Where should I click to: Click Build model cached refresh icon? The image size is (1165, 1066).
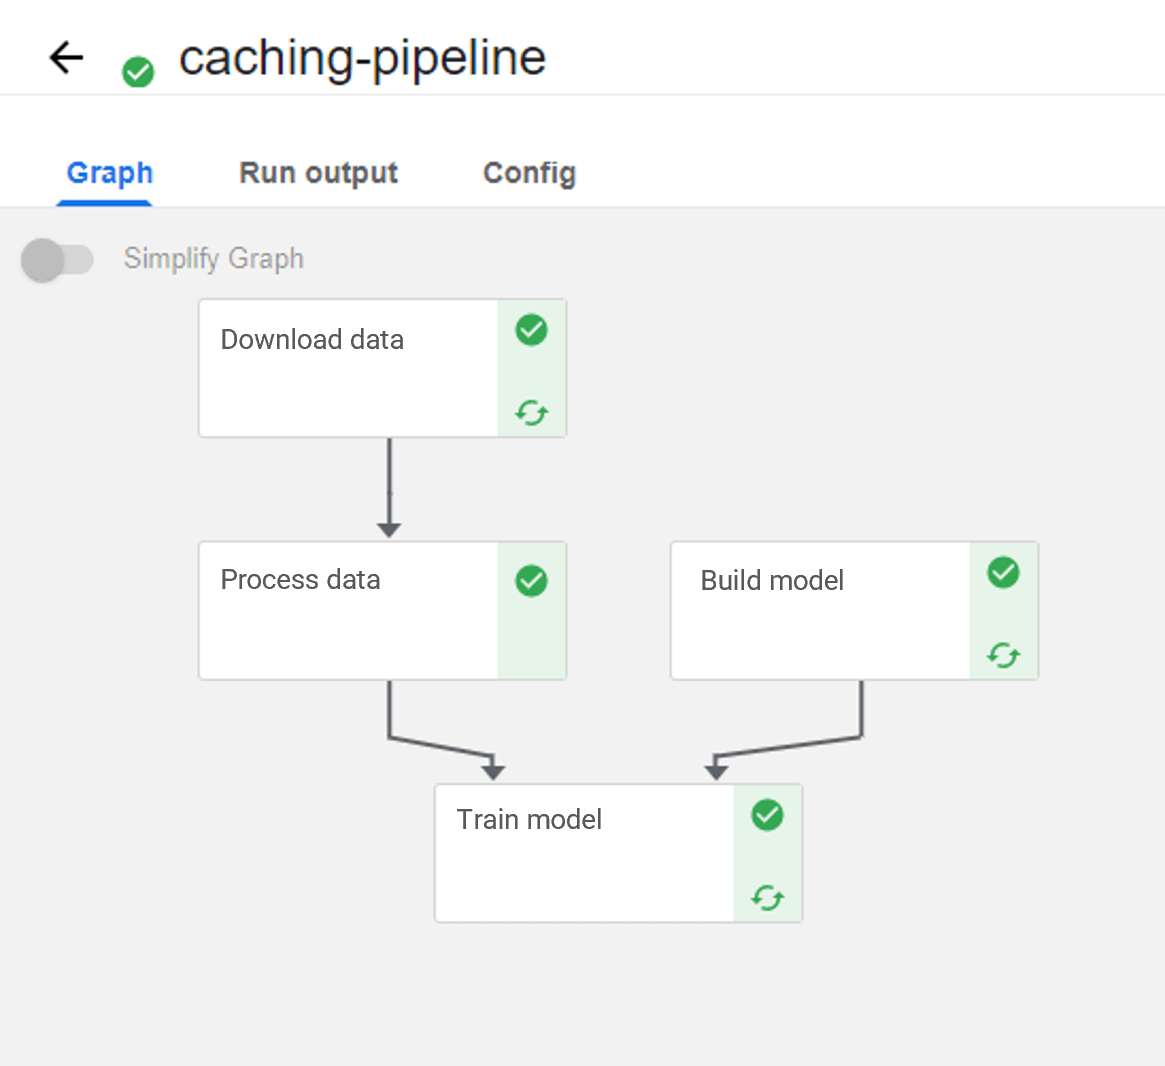click(x=1003, y=655)
